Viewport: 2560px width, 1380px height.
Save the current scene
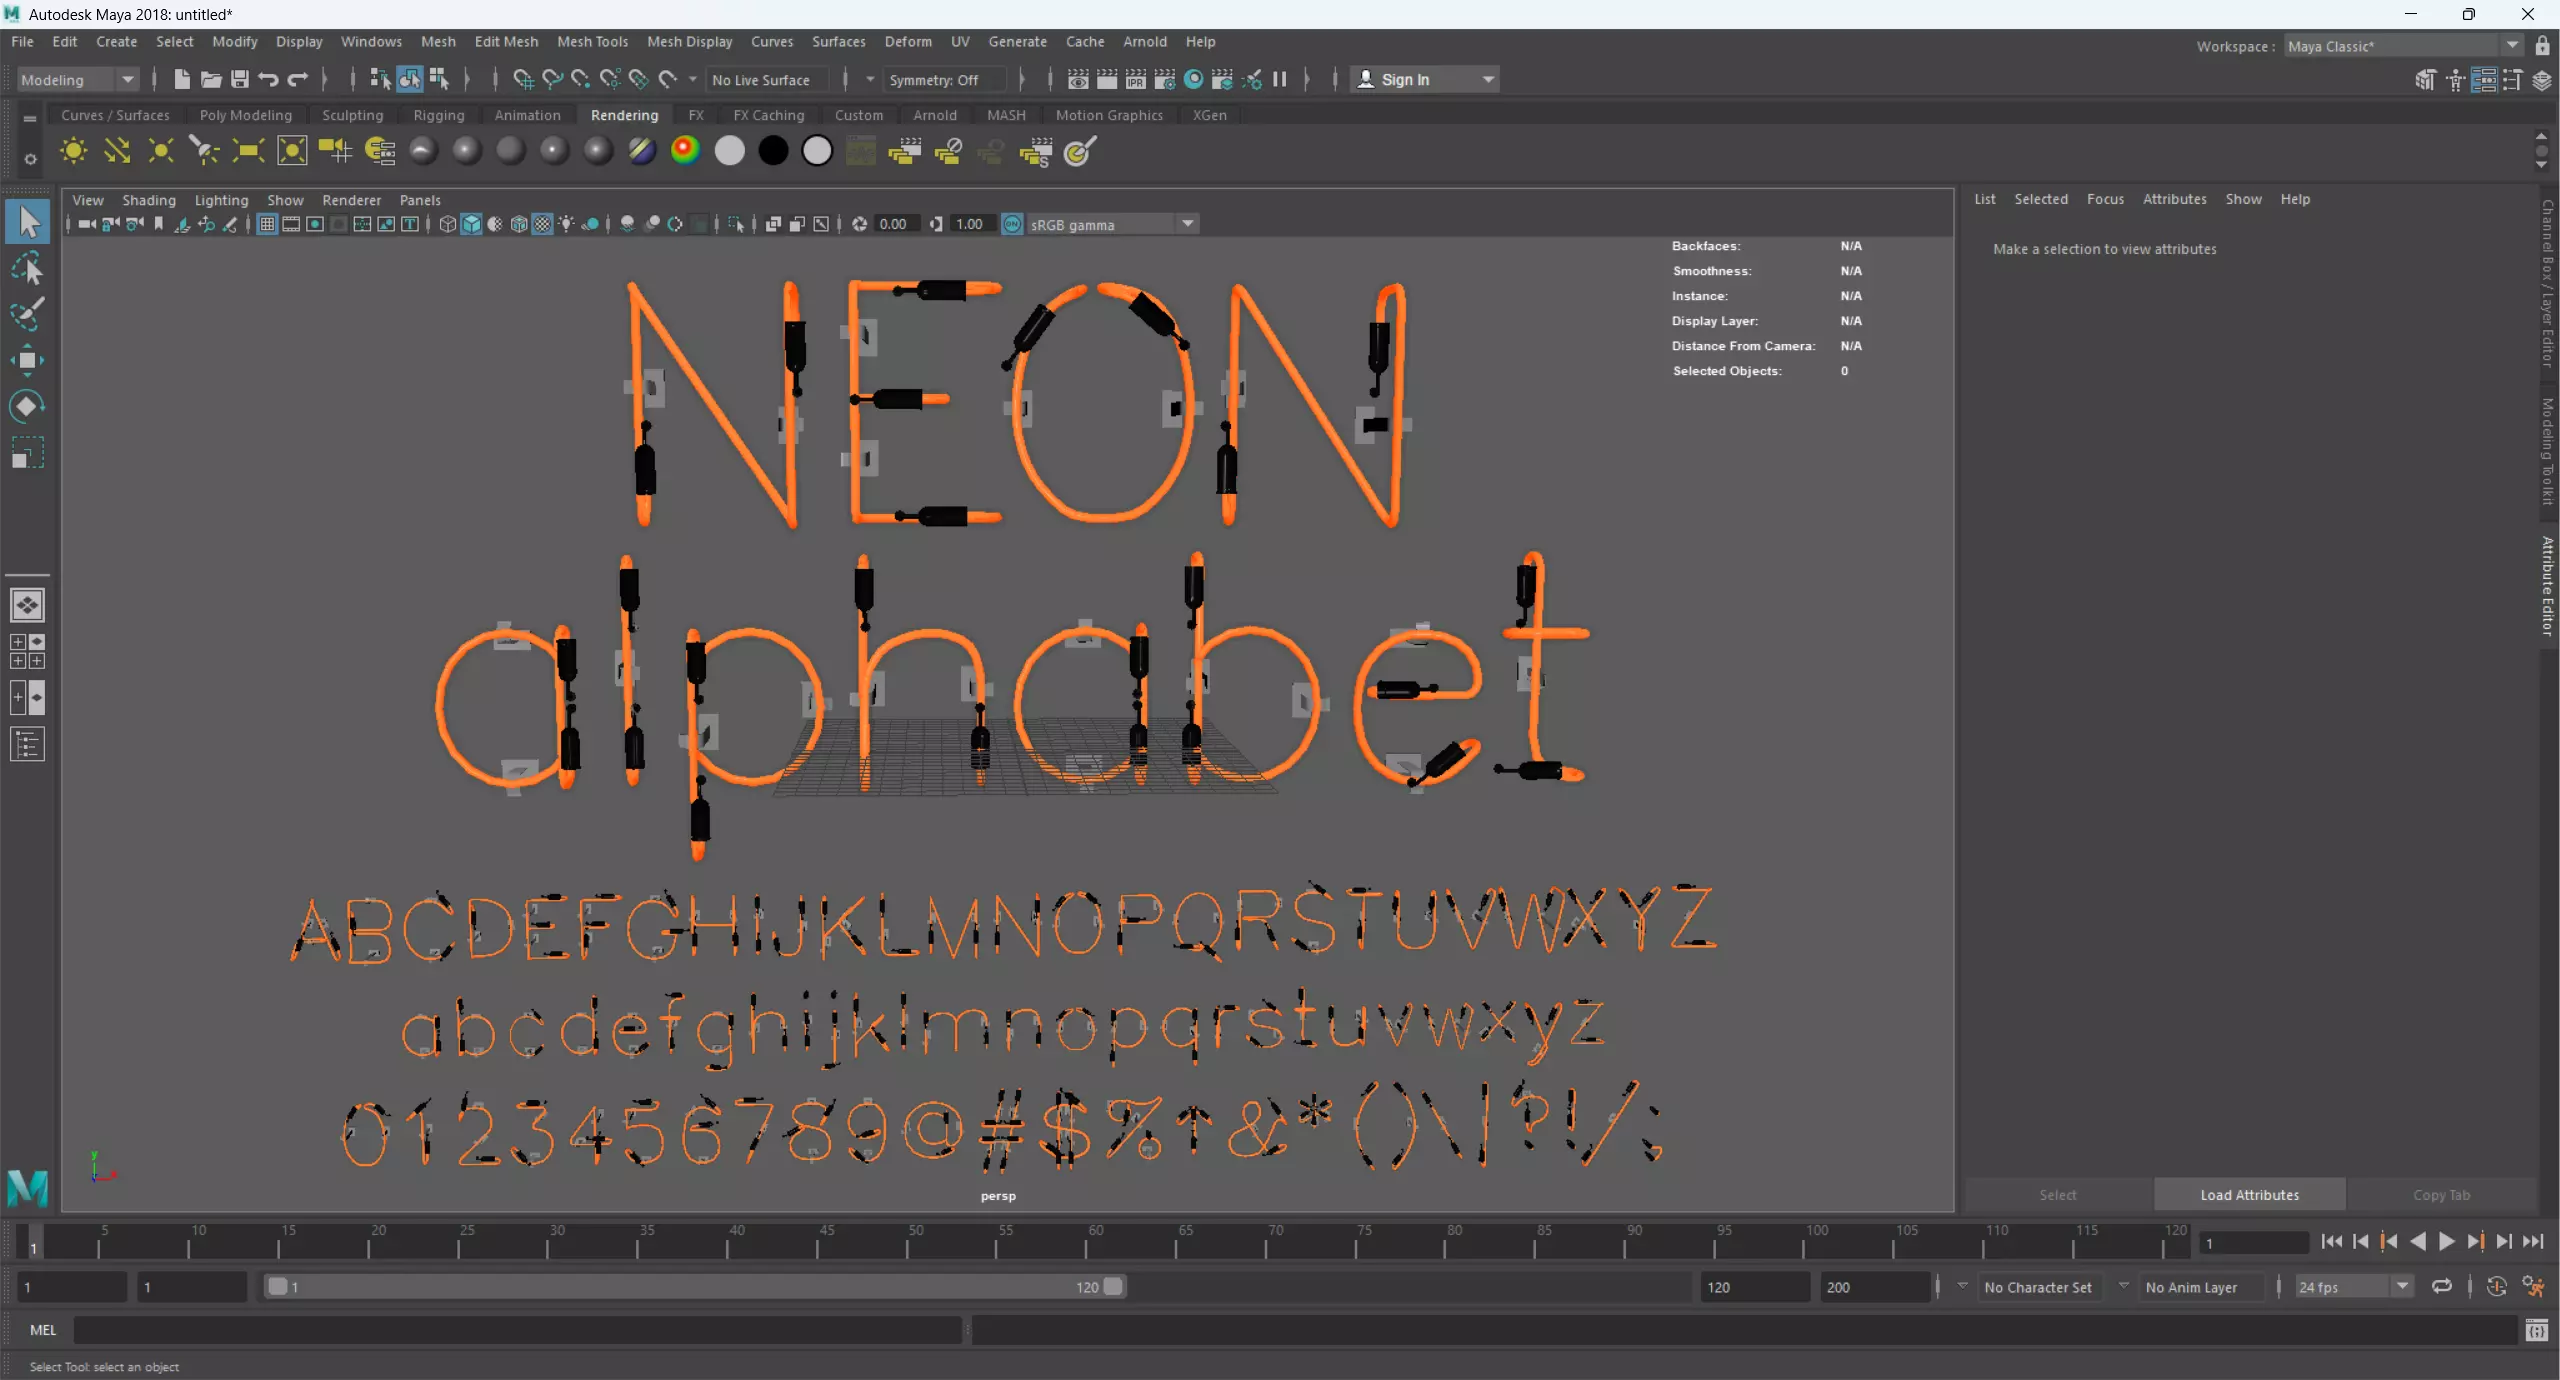tap(240, 80)
